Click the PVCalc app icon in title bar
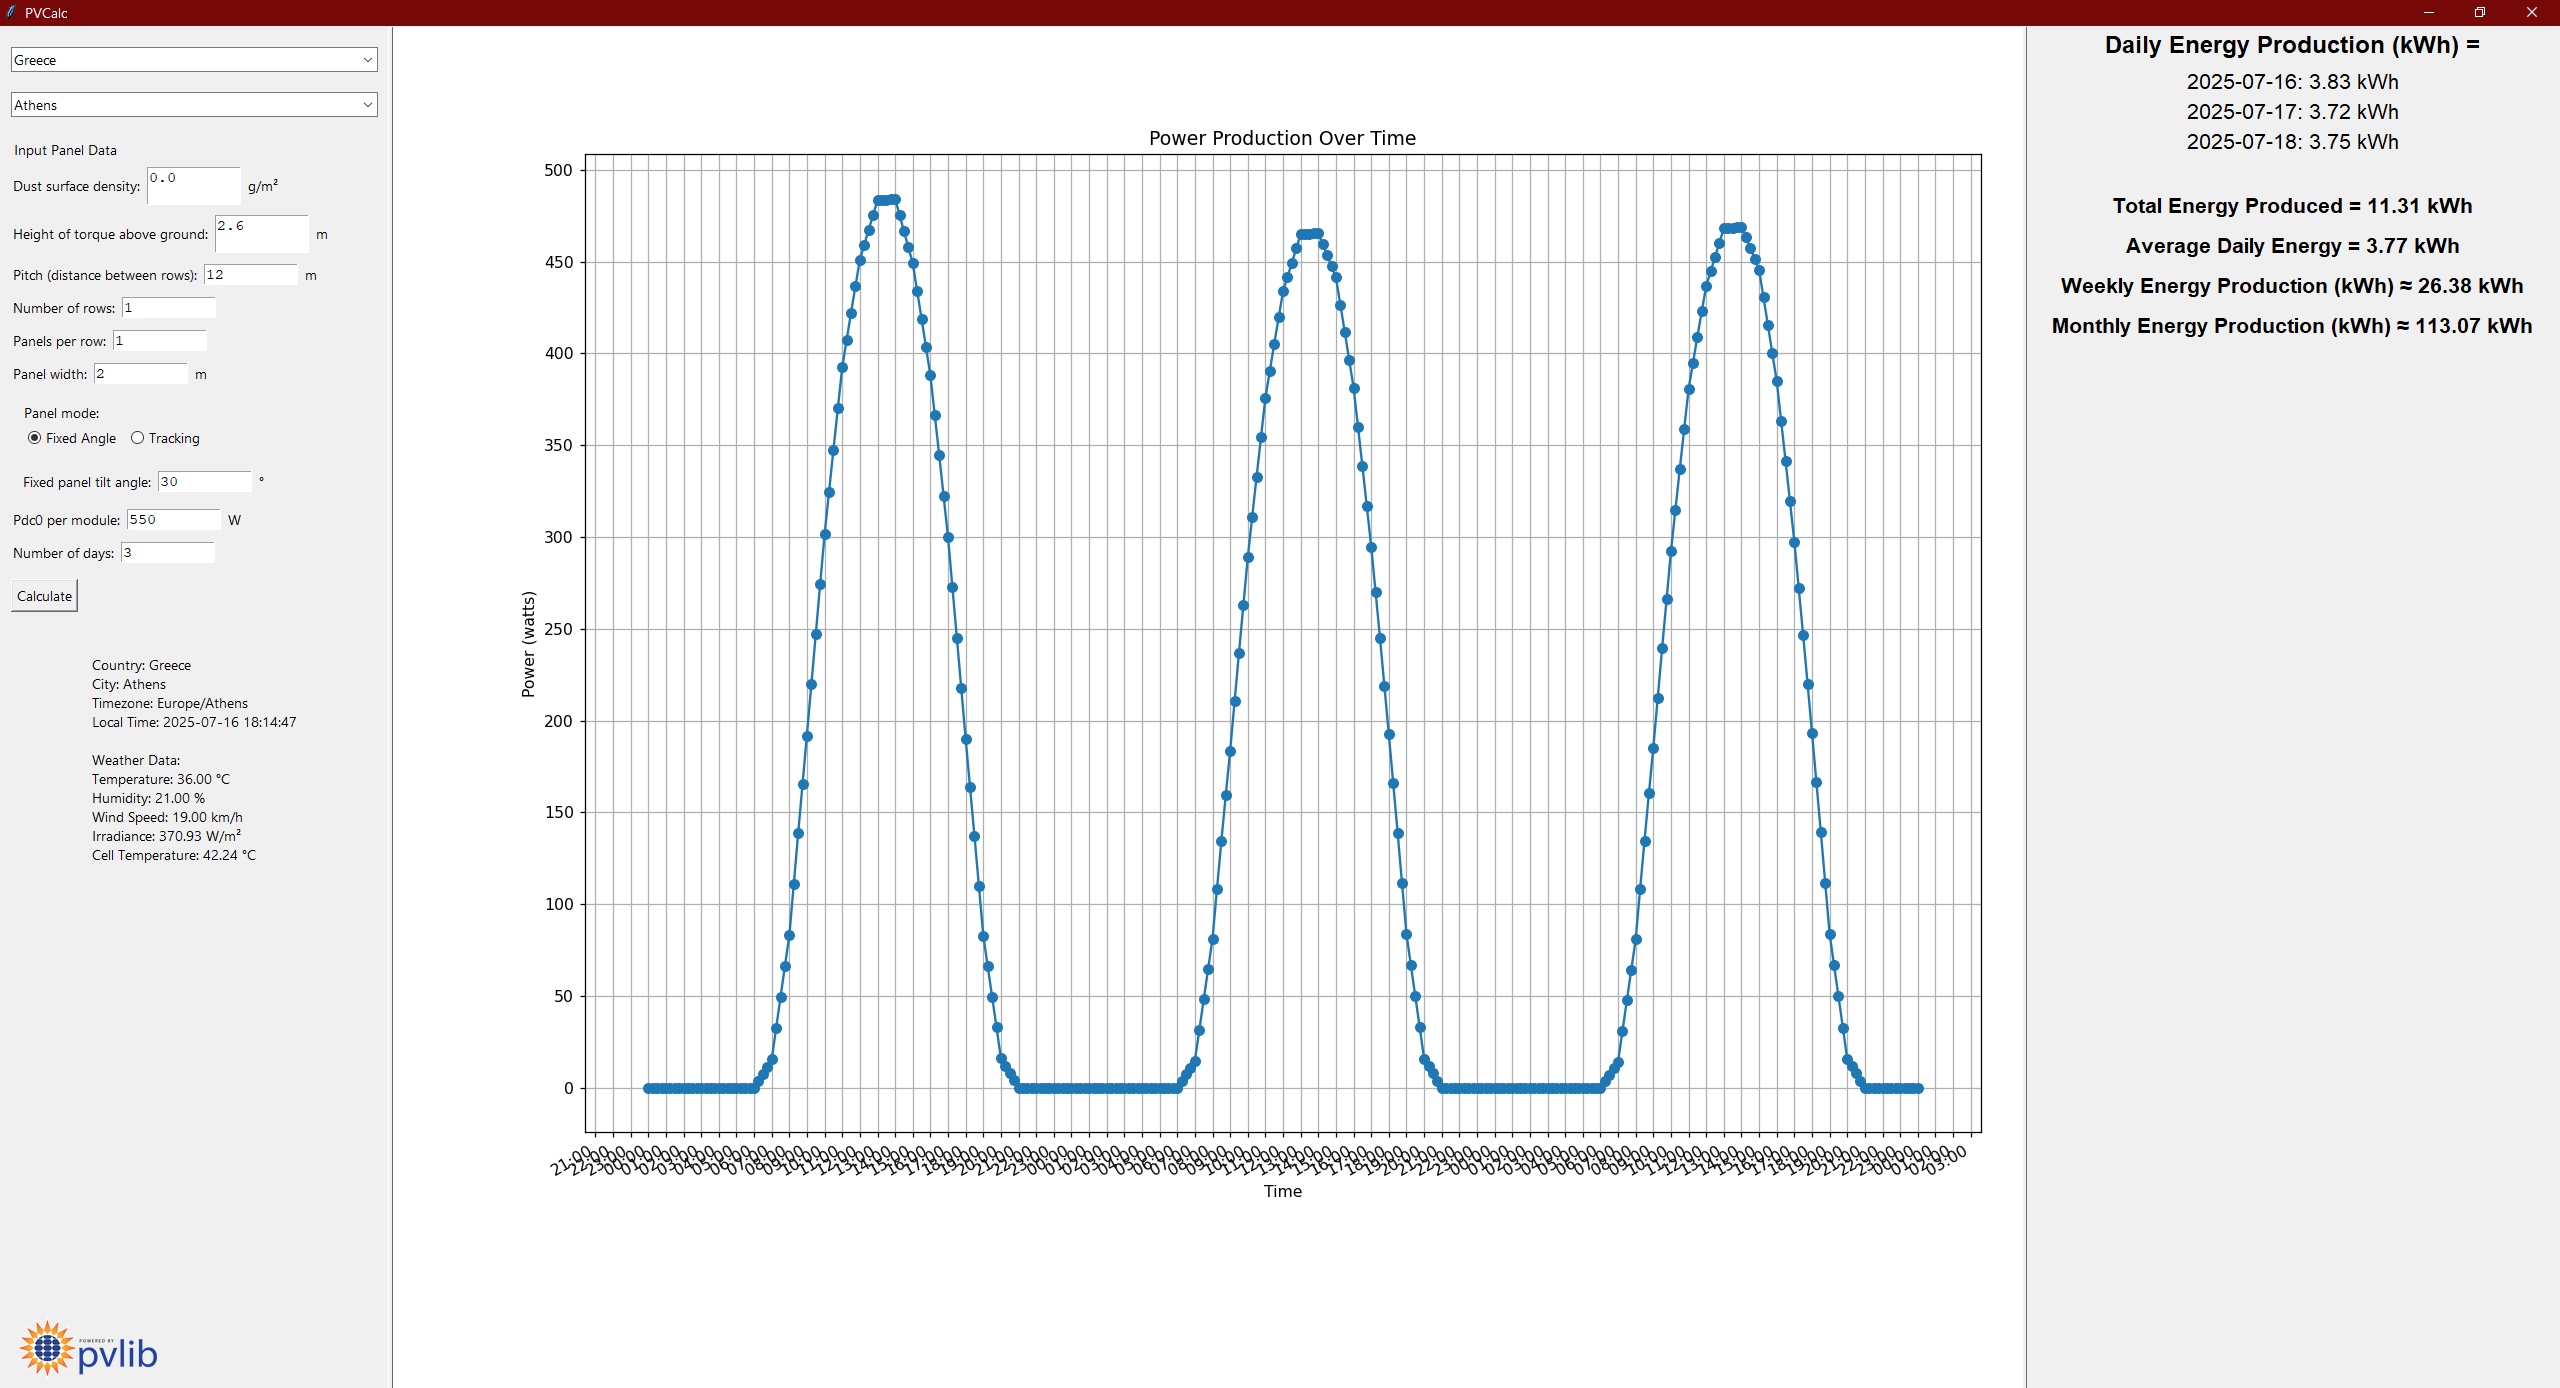This screenshot has height=1388, width=2560. click(x=11, y=12)
